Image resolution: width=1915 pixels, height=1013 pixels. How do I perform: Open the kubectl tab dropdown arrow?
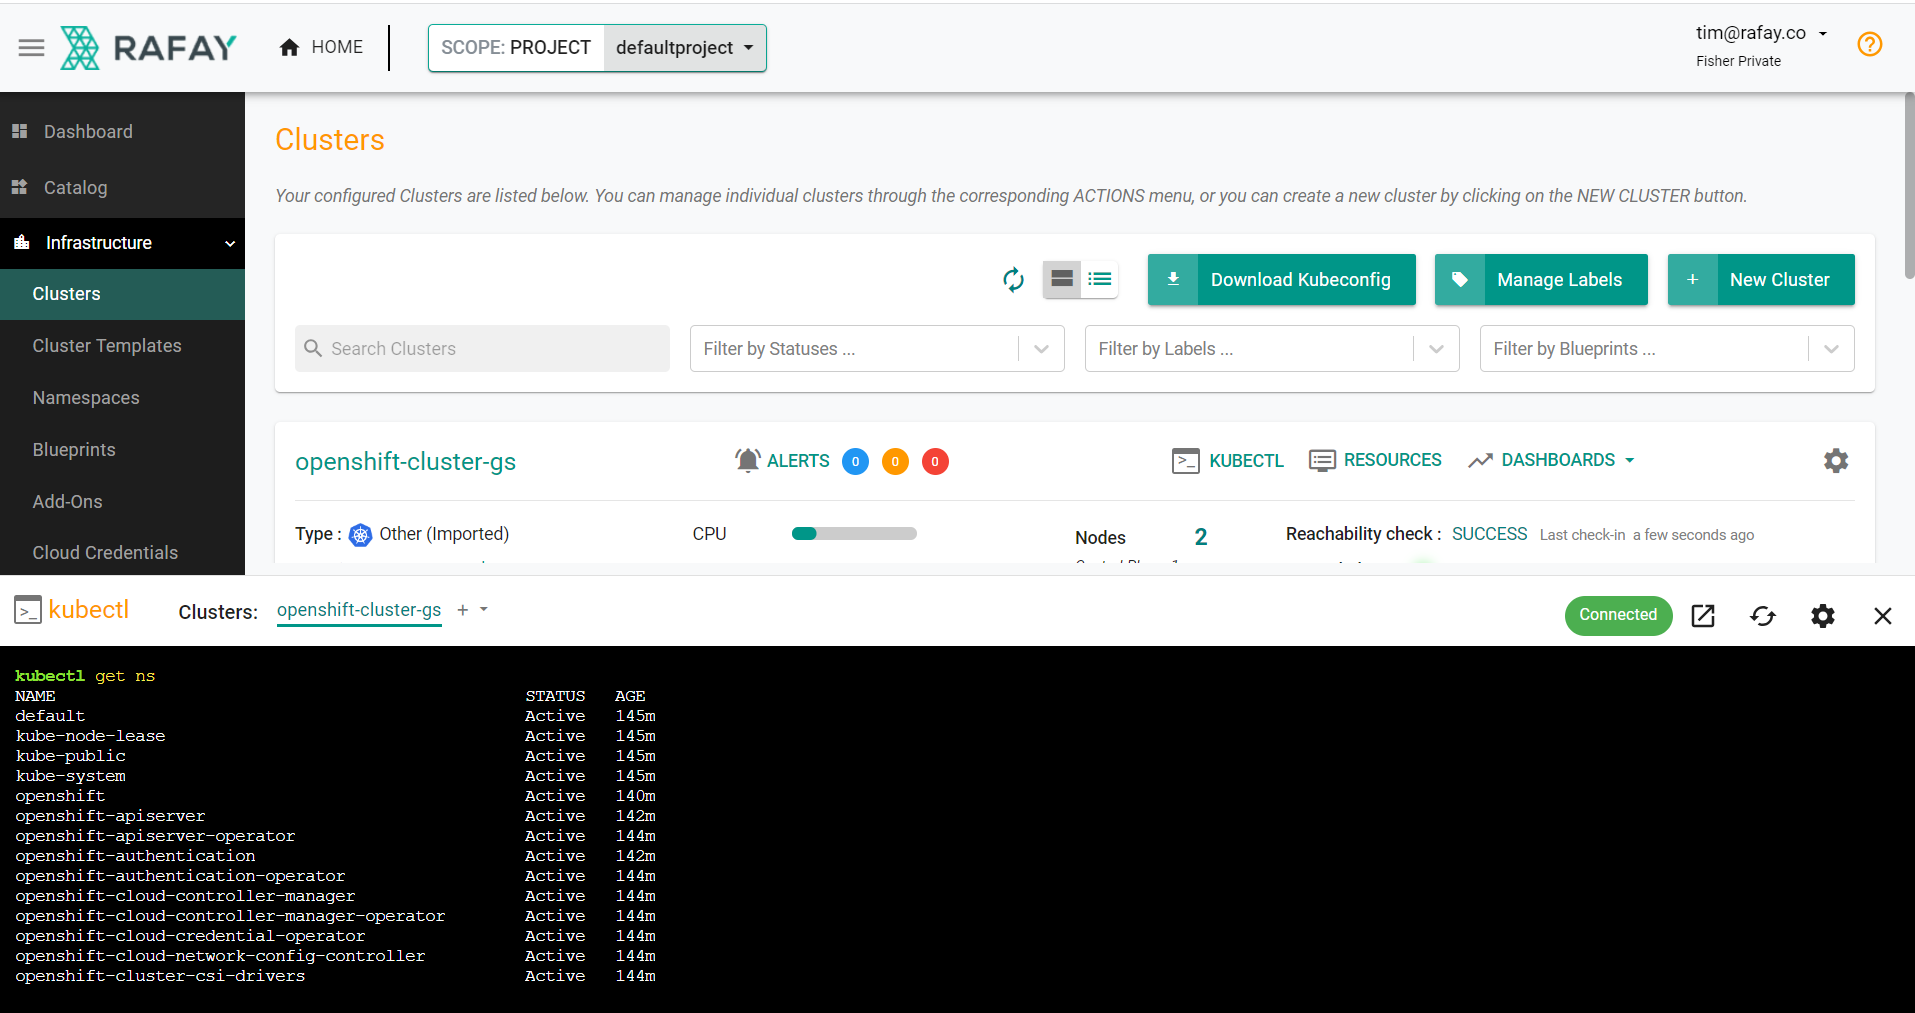[x=484, y=609]
